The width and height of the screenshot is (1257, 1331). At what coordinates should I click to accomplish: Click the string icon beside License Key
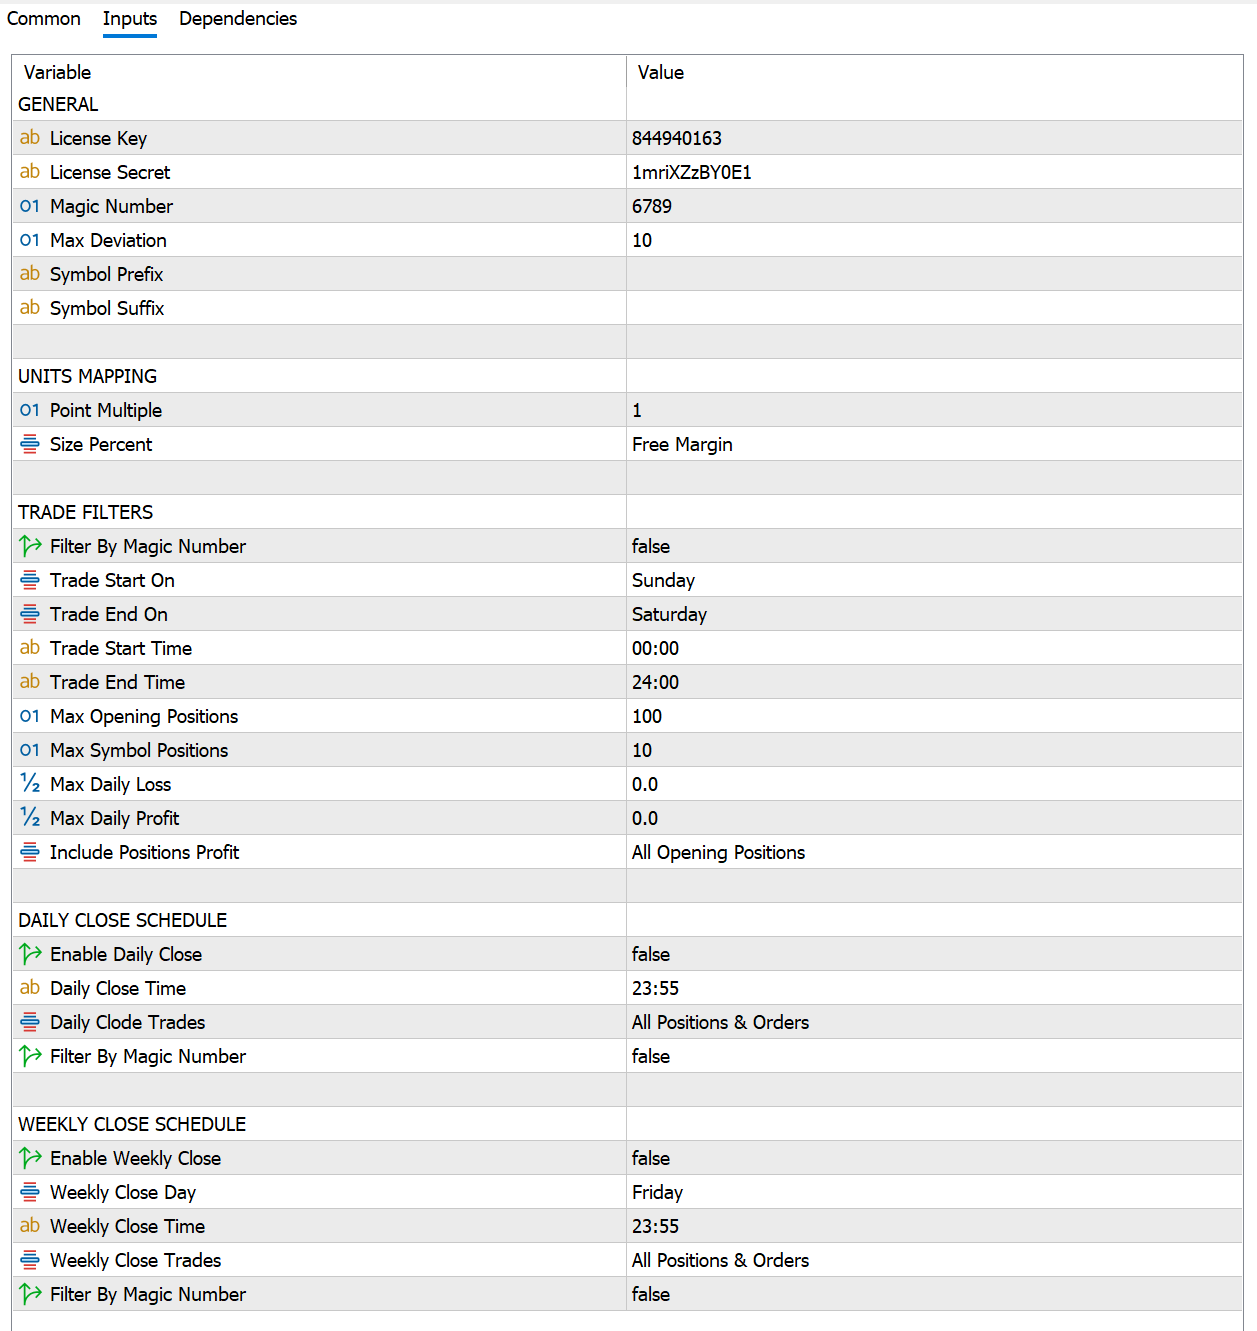30,138
